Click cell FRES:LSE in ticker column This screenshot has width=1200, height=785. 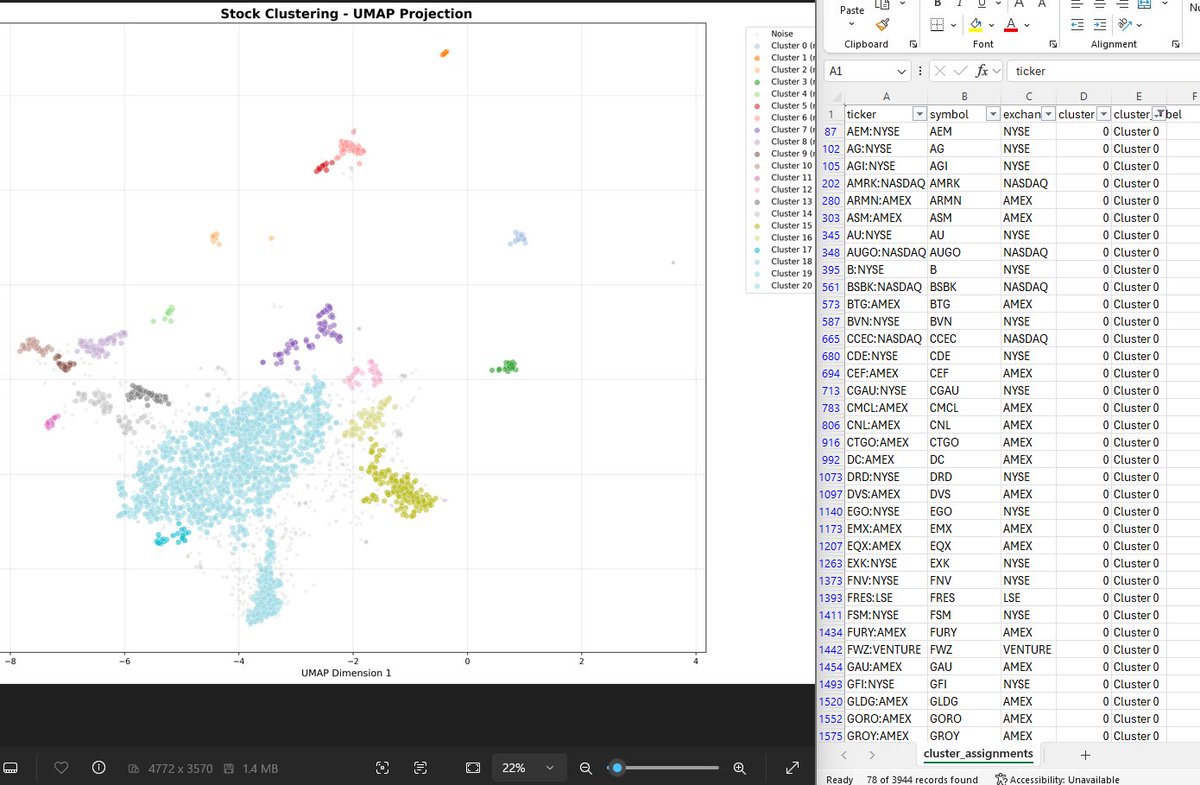click(x=885, y=598)
